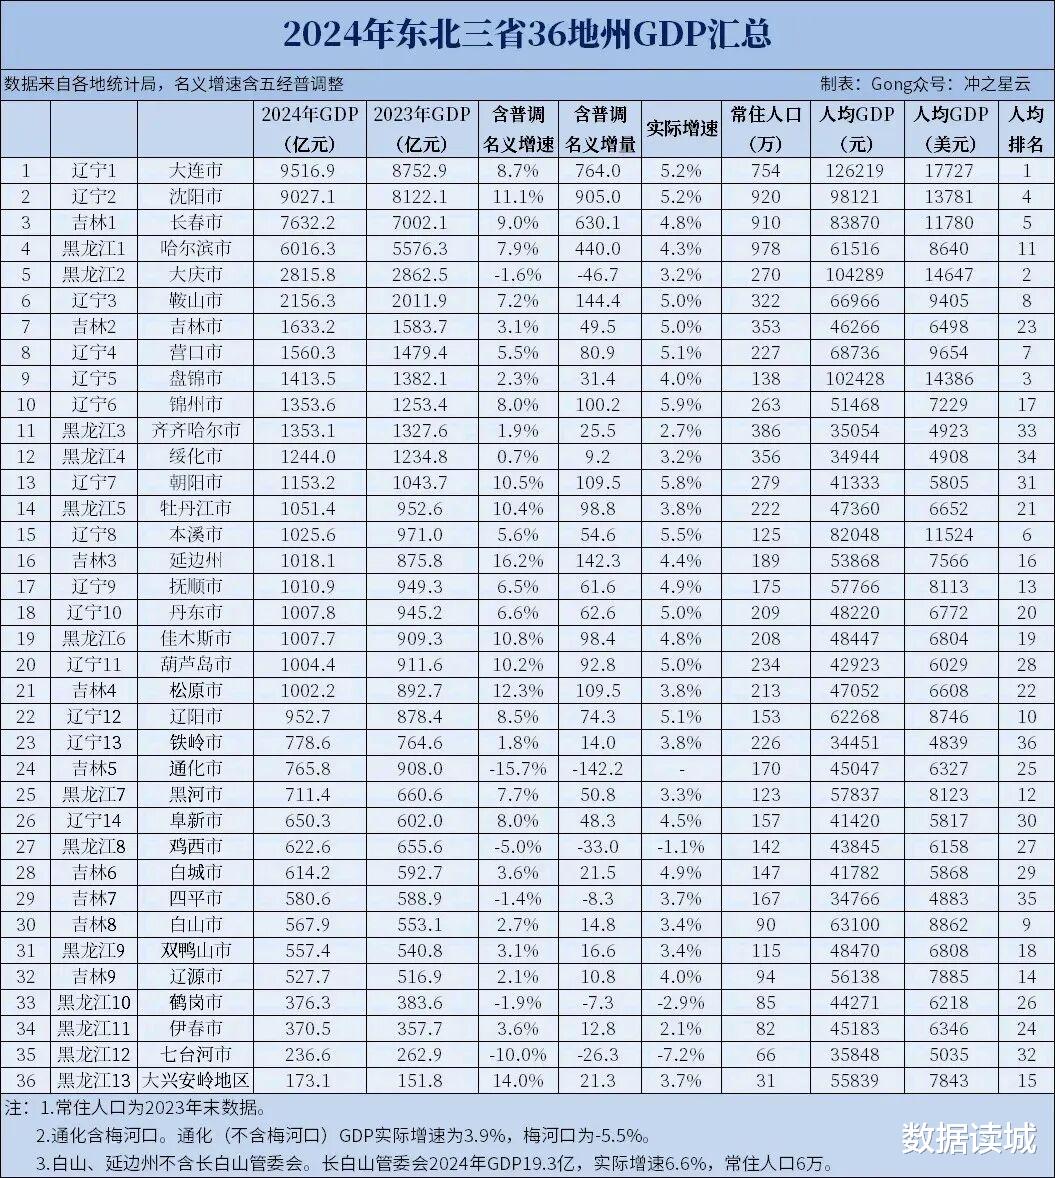Click population value 978 for 哈尔滨市
1055x1178 pixels.
[766, 249]
